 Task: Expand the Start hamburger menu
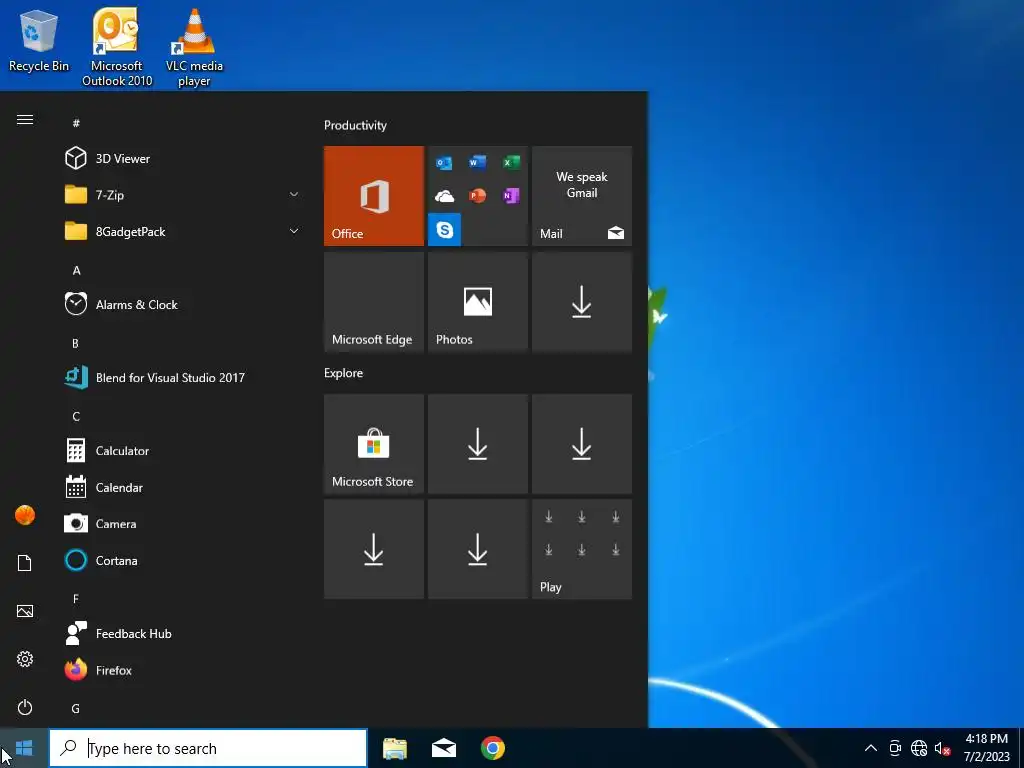pyautogui.click(x=25, y=120)
